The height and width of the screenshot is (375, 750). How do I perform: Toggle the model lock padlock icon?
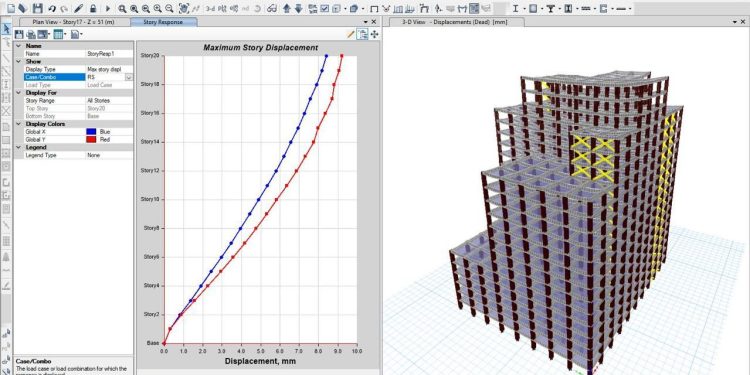93,9
